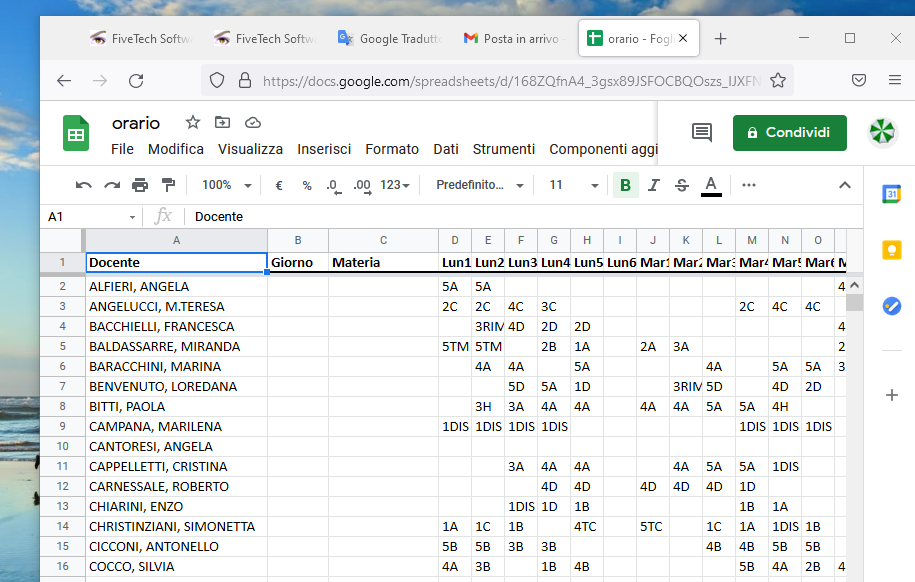Click the A1 name box field
This screenshot has width=915, height=582.
(x=91, y=217)
